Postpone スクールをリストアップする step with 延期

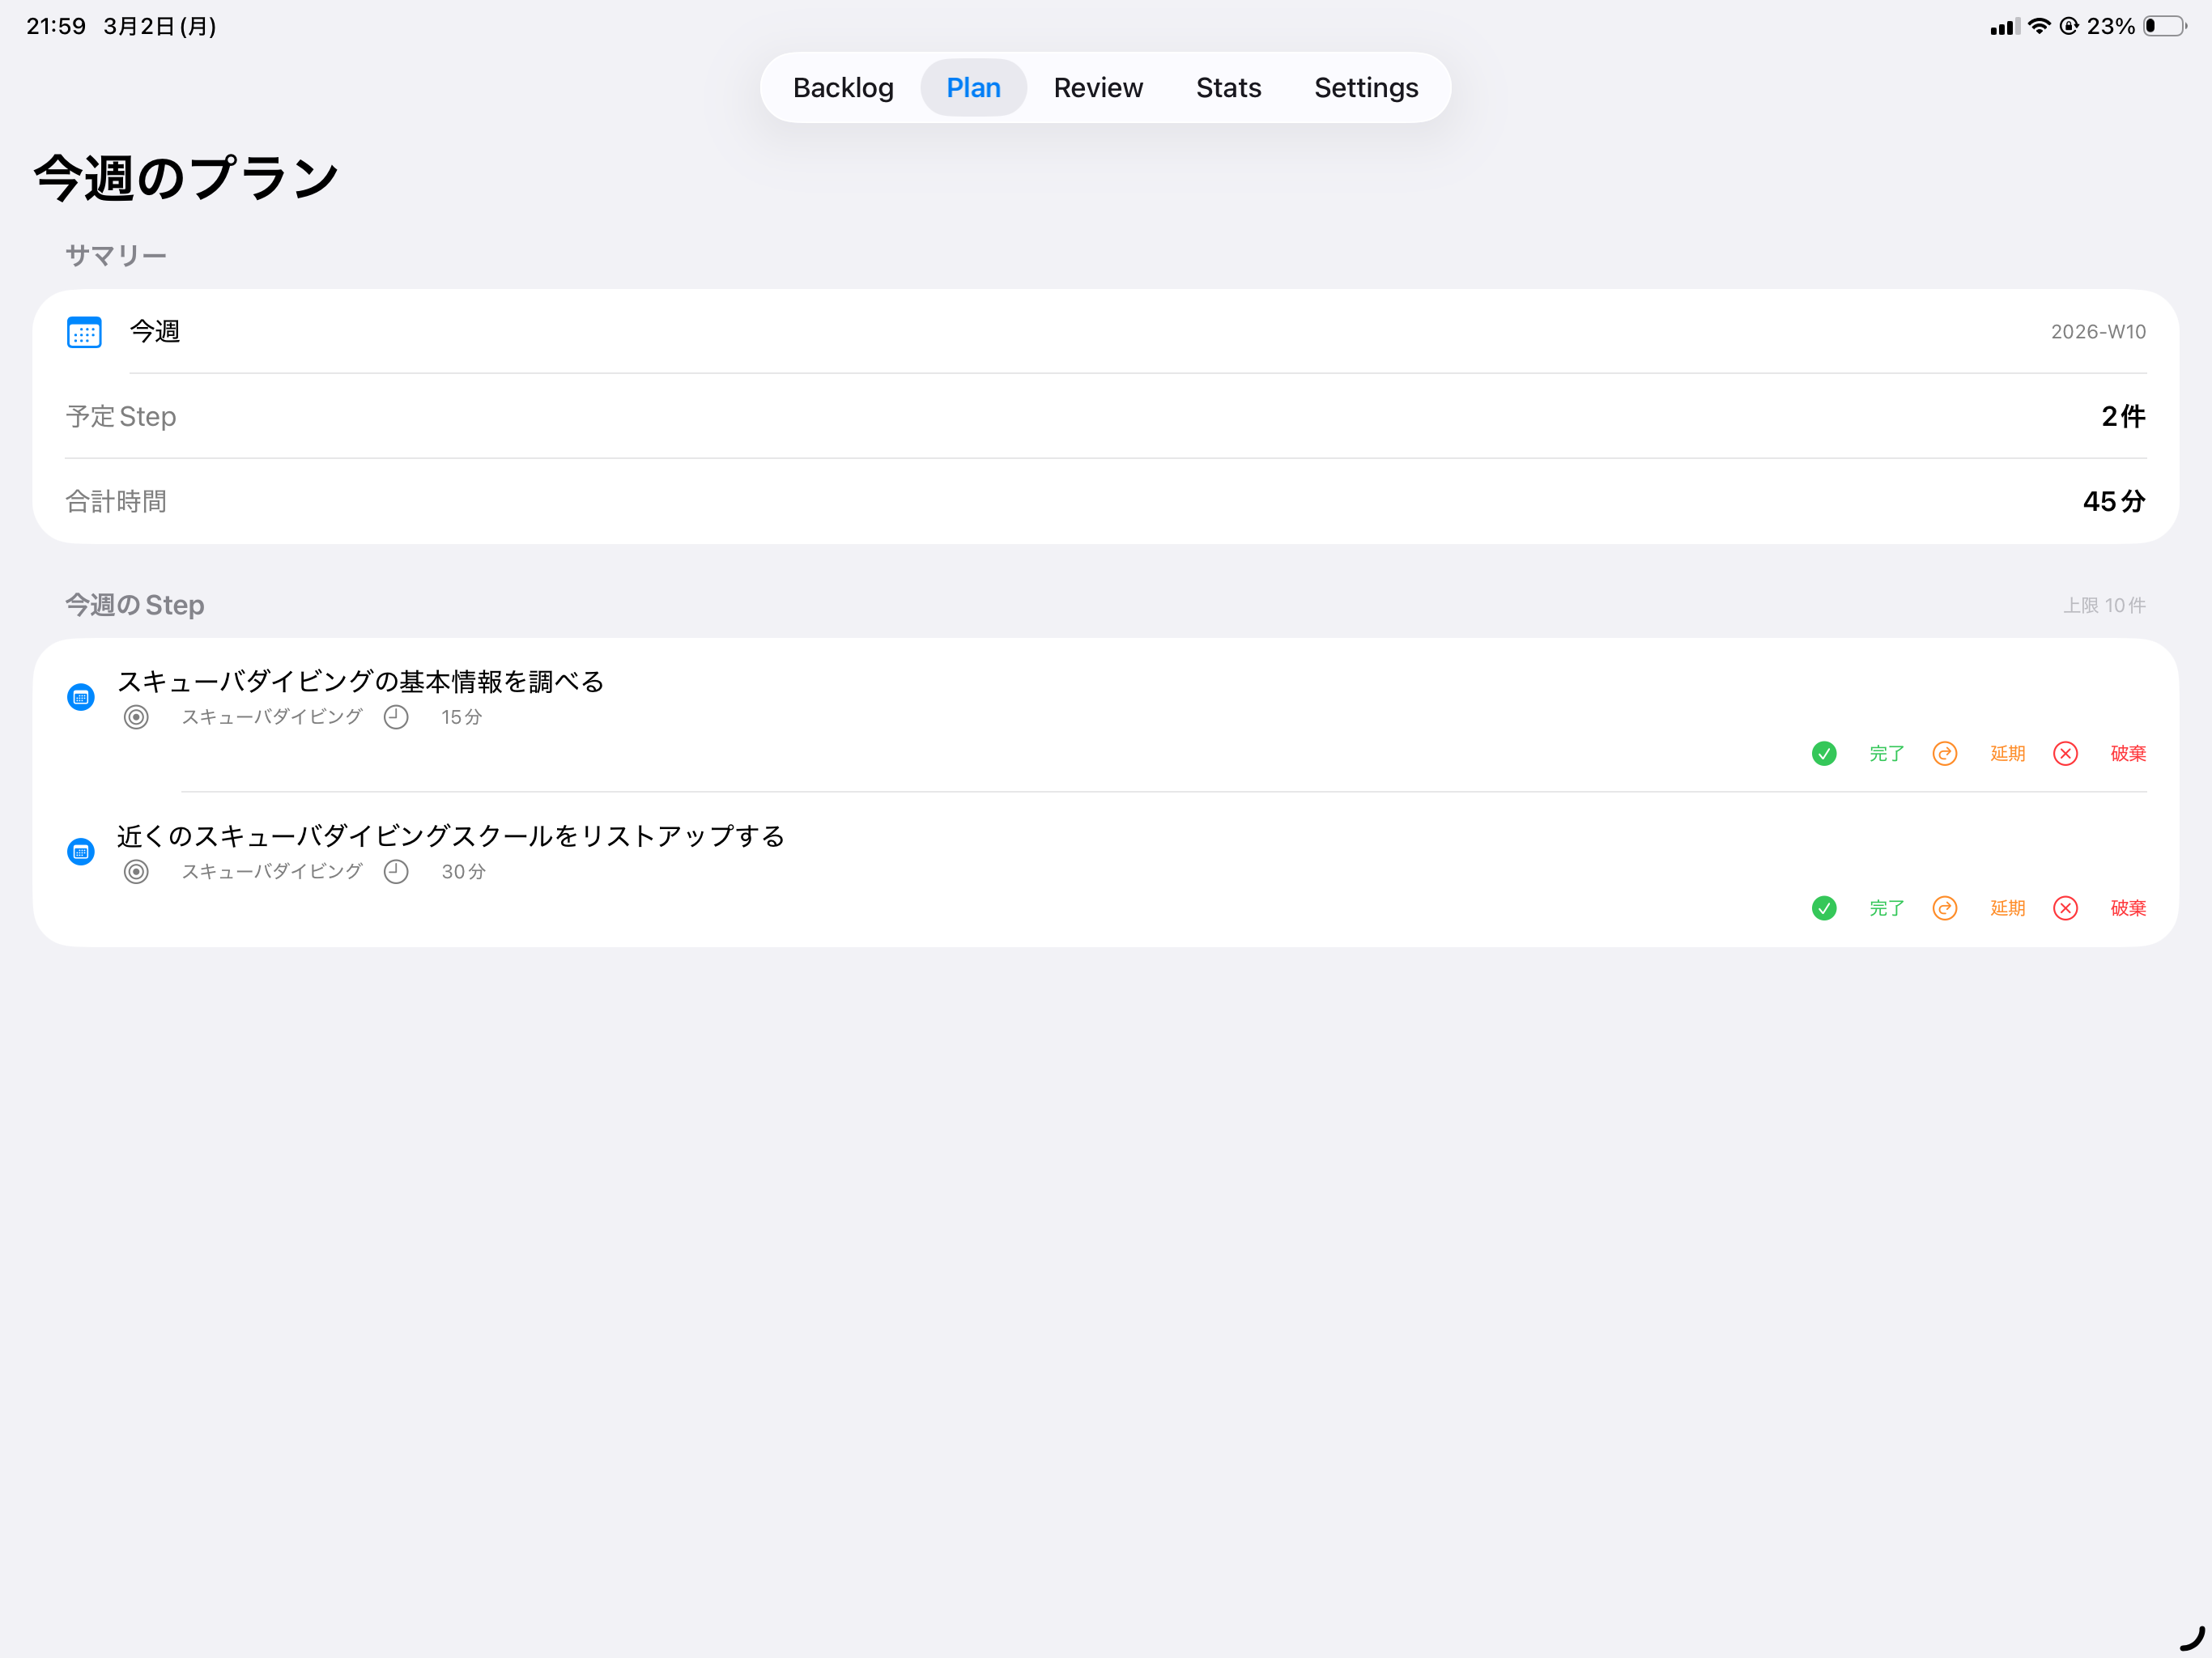(x=2007, y=908)
